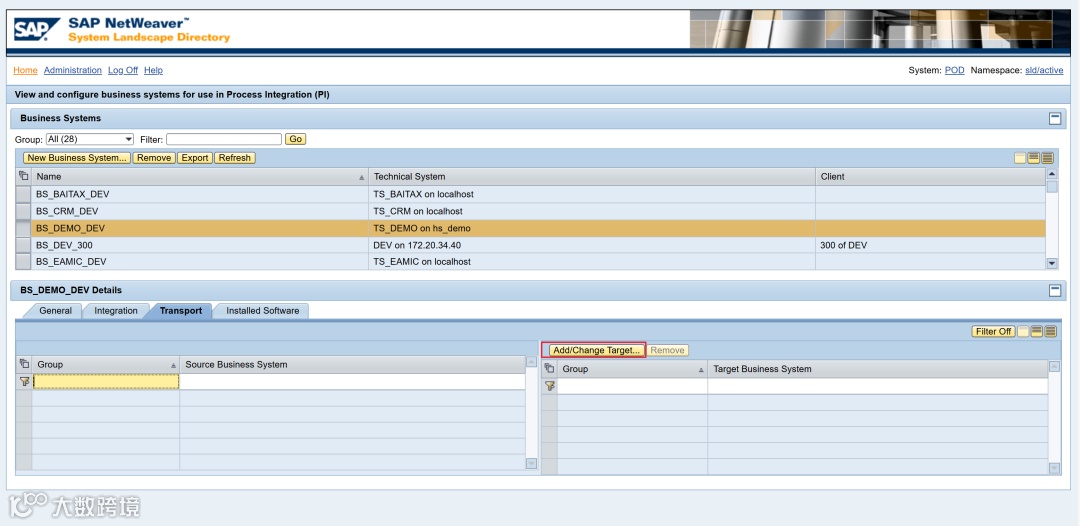Click scroll-down arrow of Business Systems table
The height and width of the screenshot is (526, 1080).
[1052, 263]
